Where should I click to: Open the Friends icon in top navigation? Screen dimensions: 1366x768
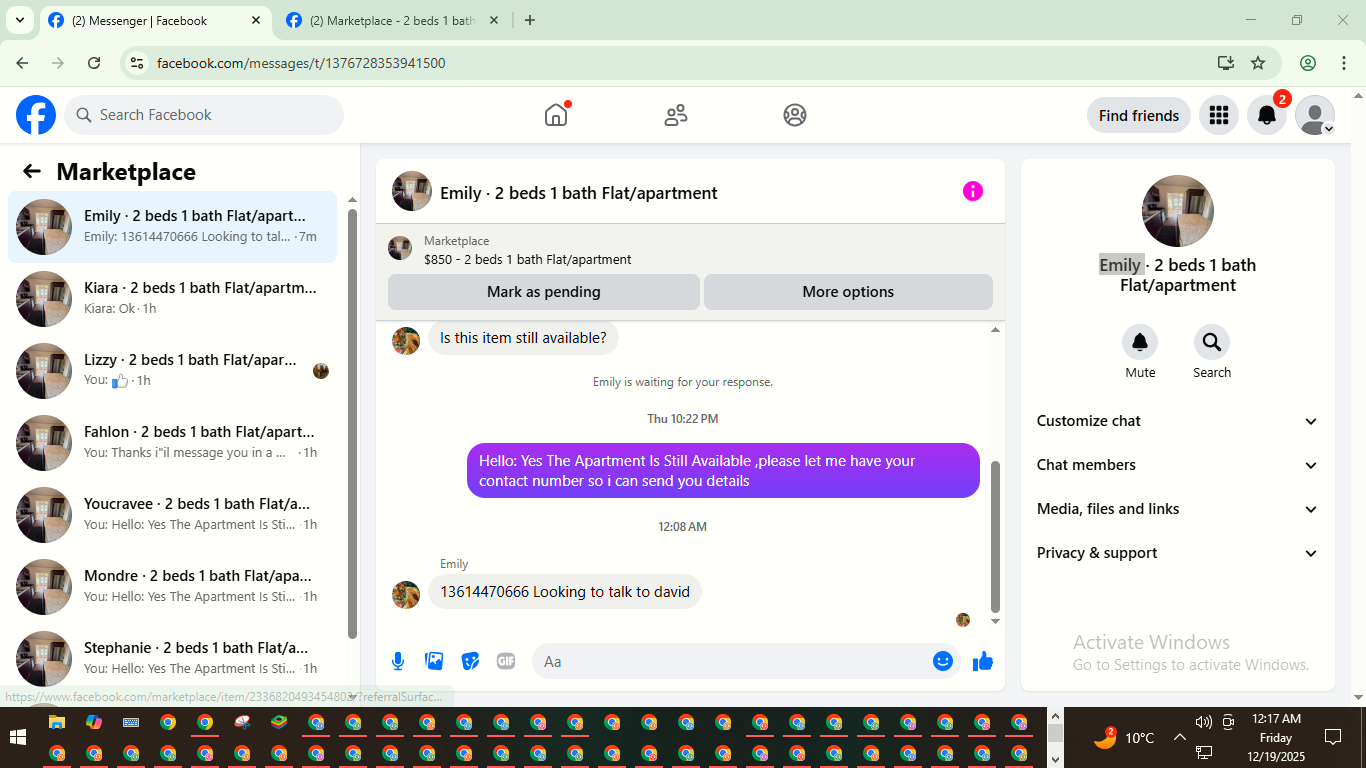676,115
